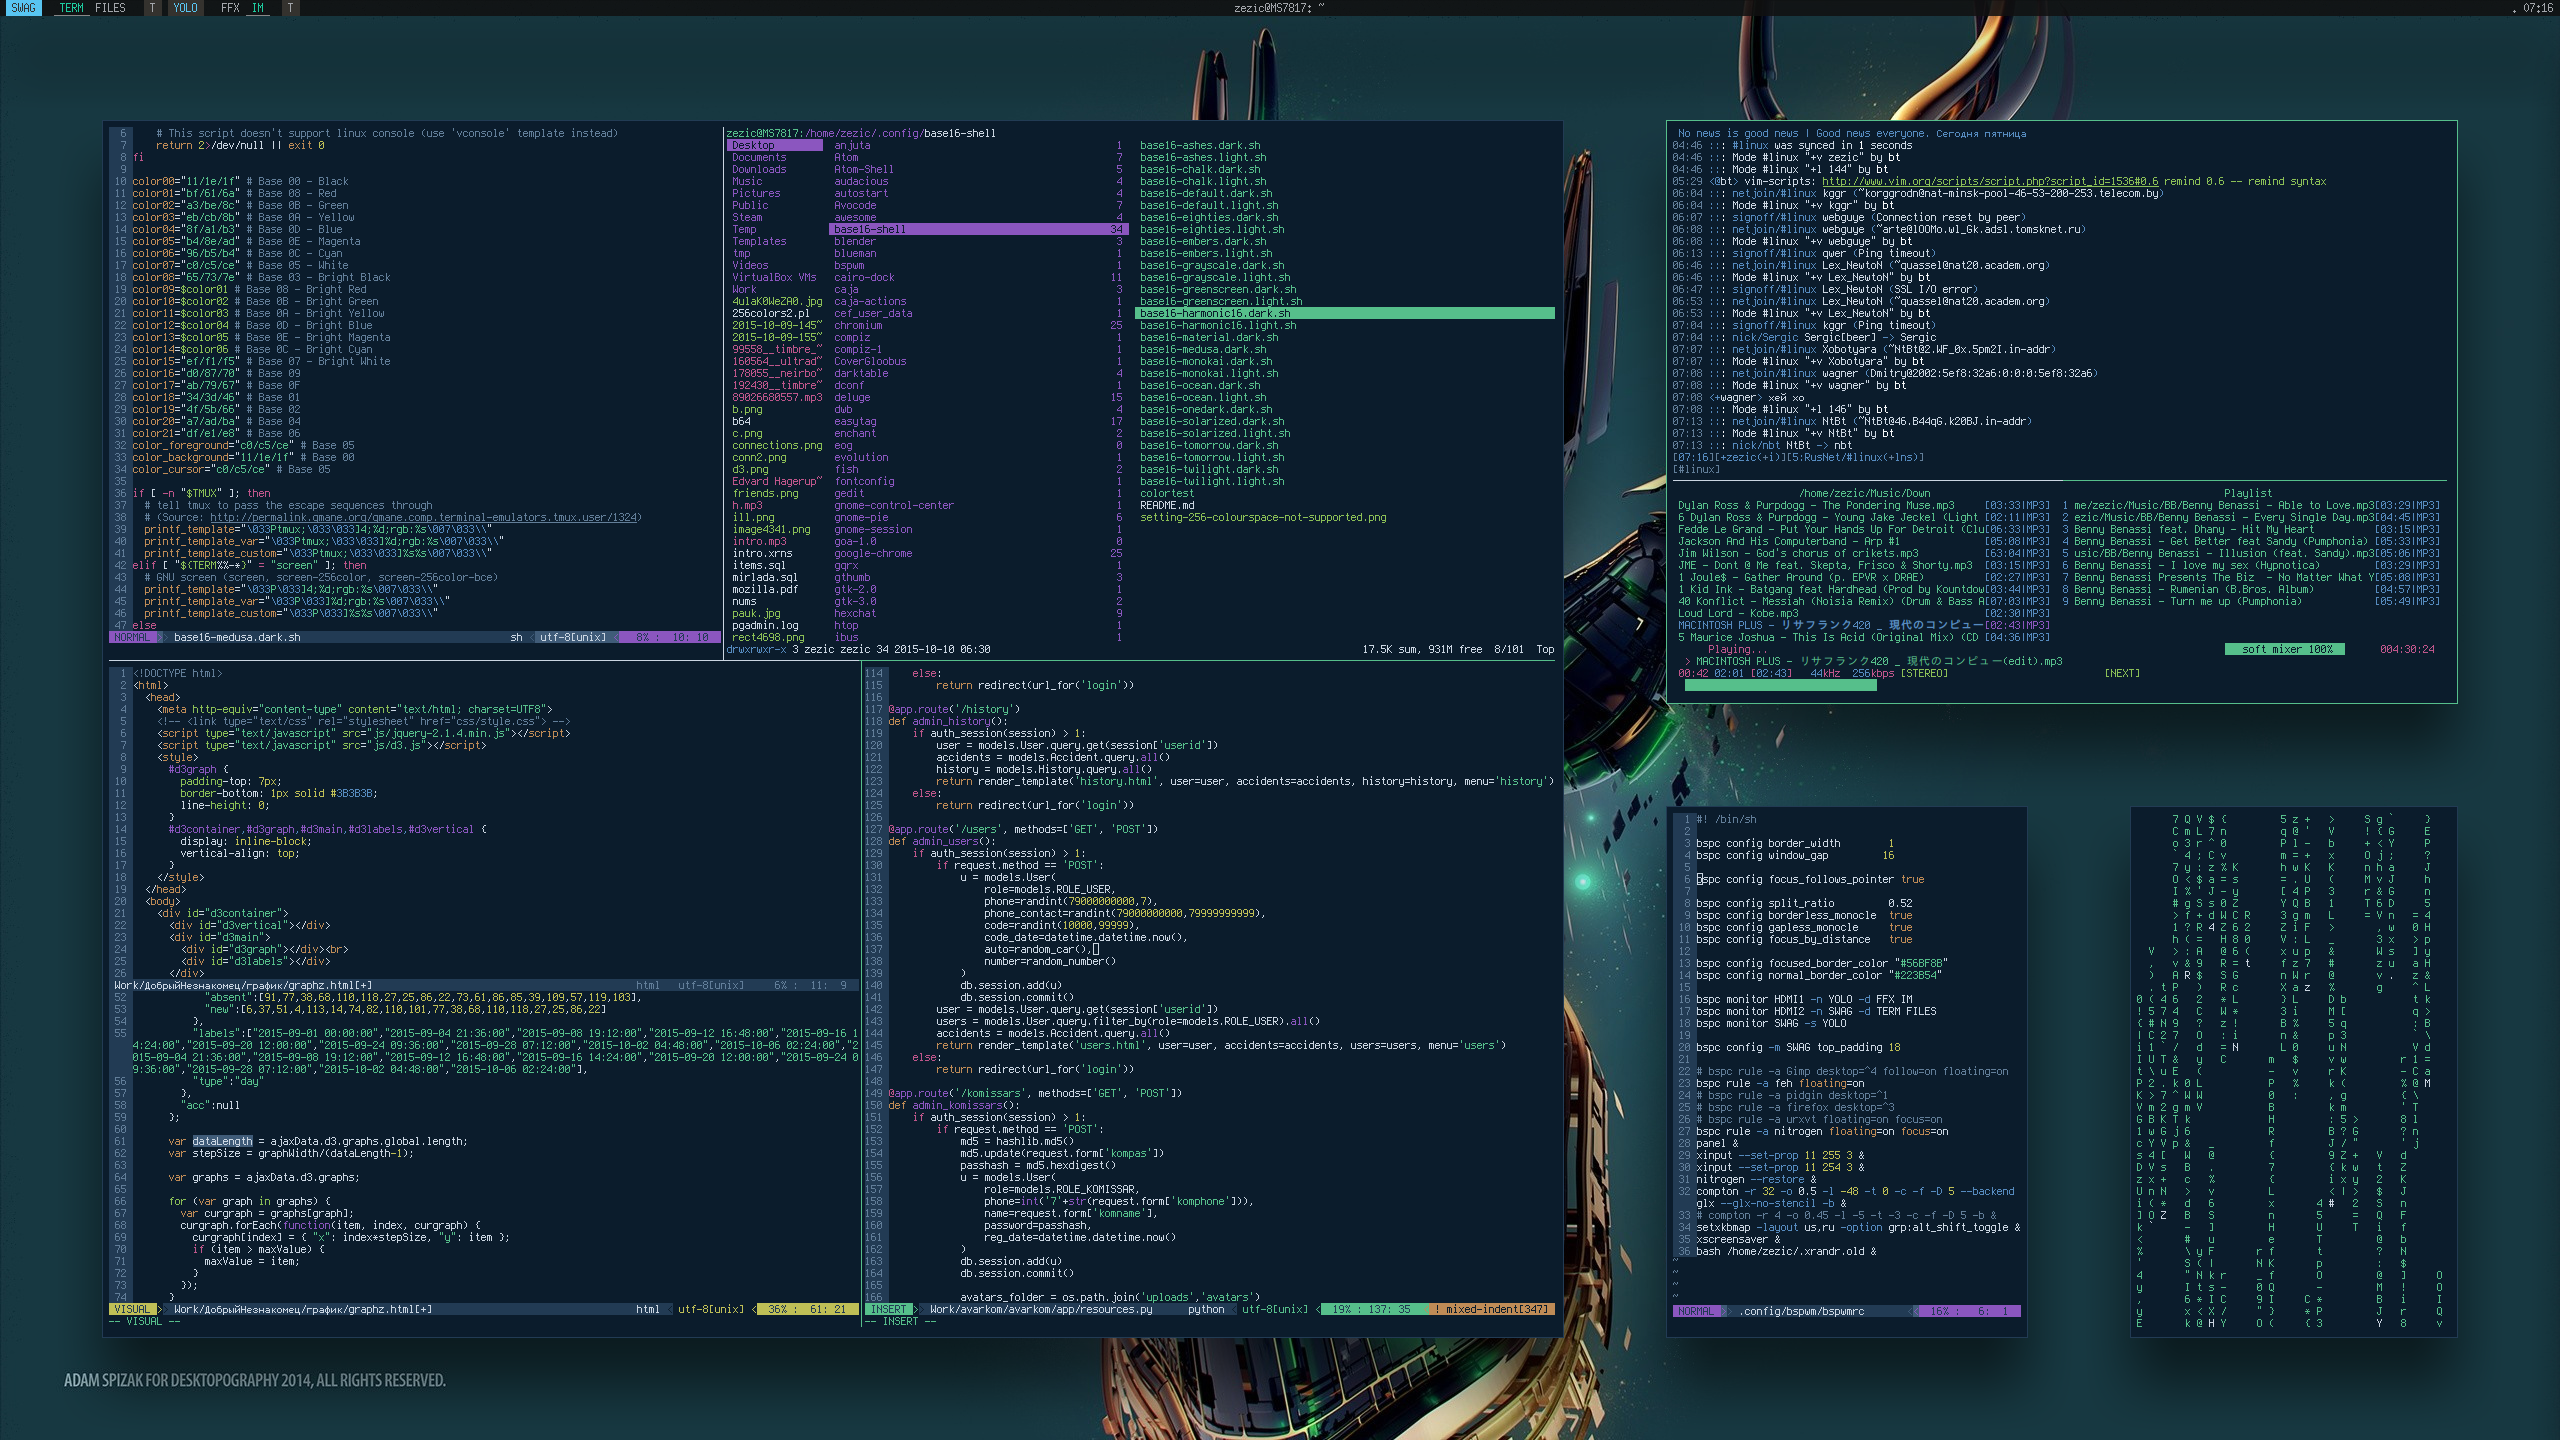Select the Desktop folder in ranger
The height and width of the screenshot is (1440, 2560).
coord(775,145)
